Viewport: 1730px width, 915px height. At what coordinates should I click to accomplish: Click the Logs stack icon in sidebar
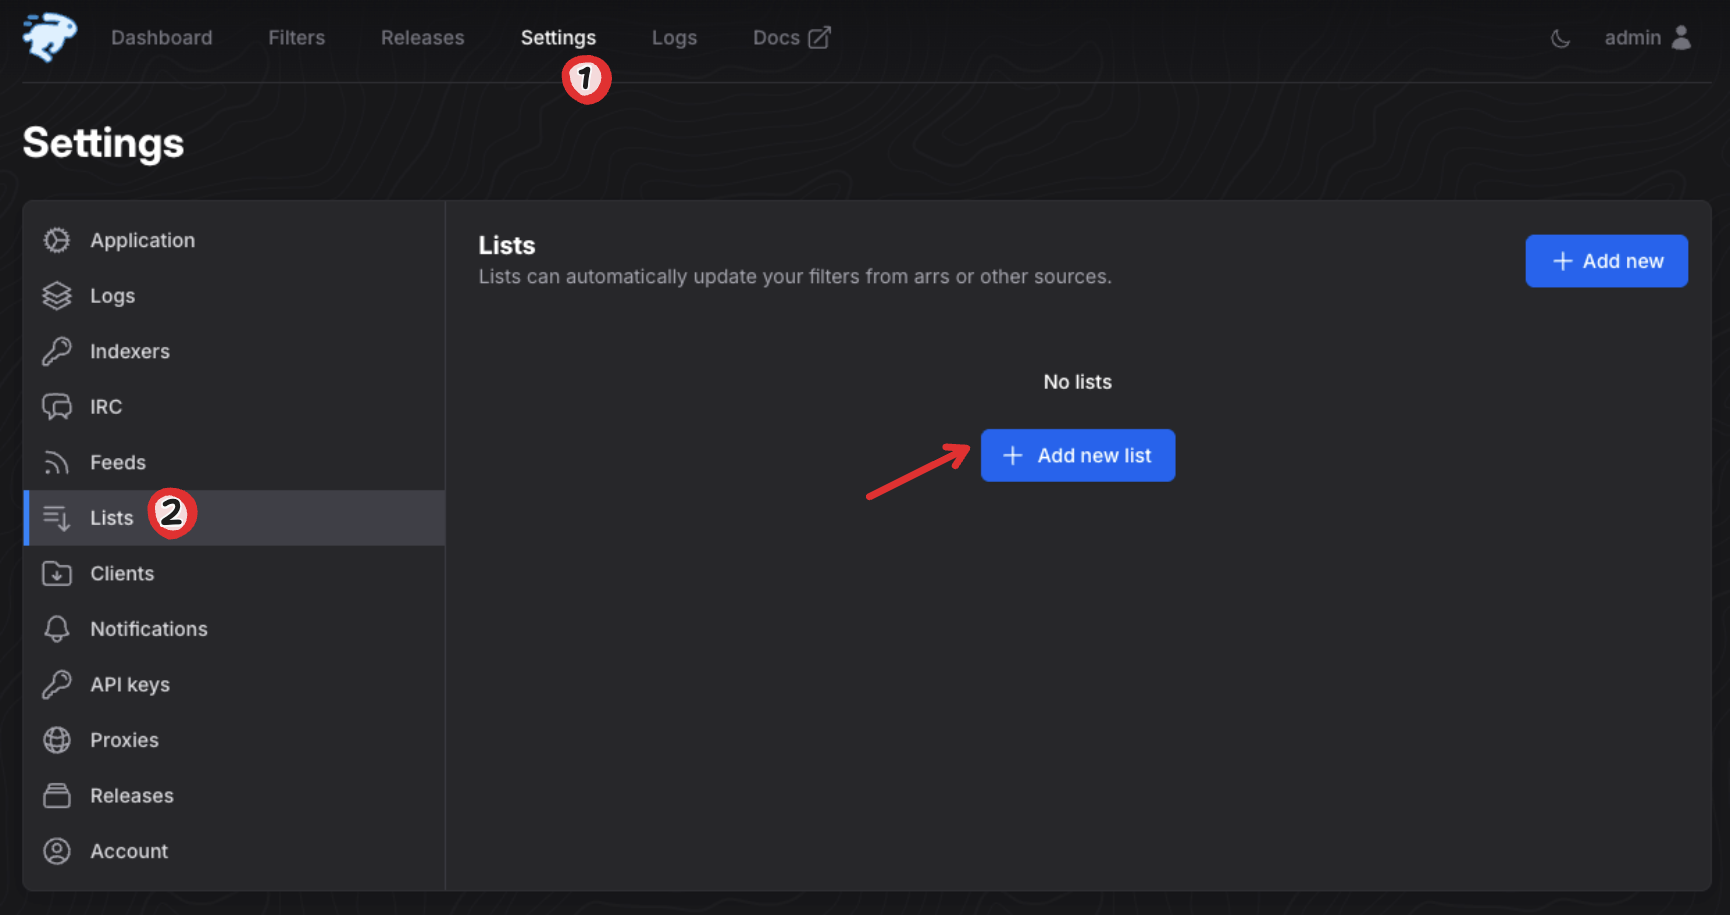click(x=57, y=296)
